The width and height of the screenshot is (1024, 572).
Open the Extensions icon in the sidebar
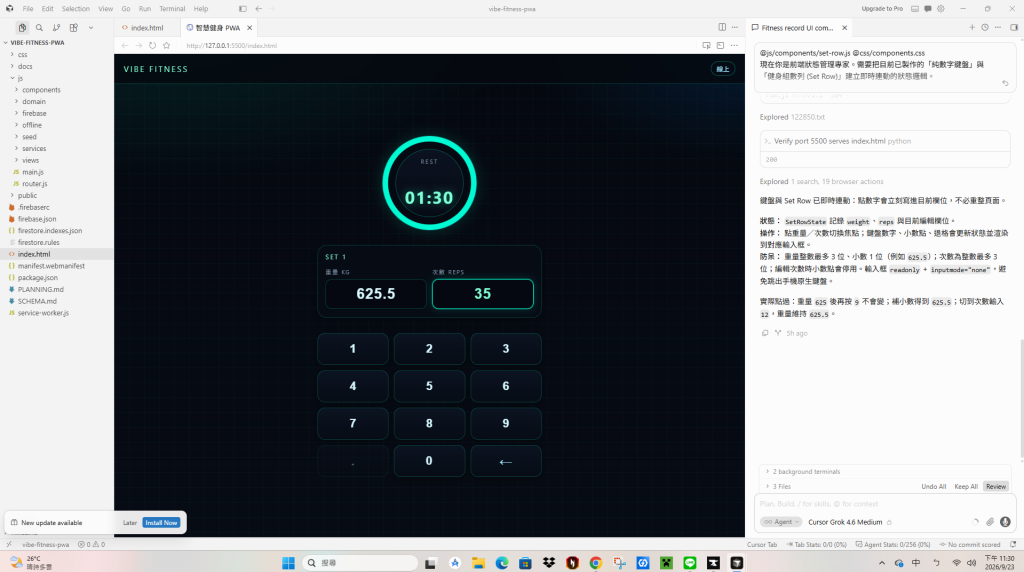coord(74,28)
